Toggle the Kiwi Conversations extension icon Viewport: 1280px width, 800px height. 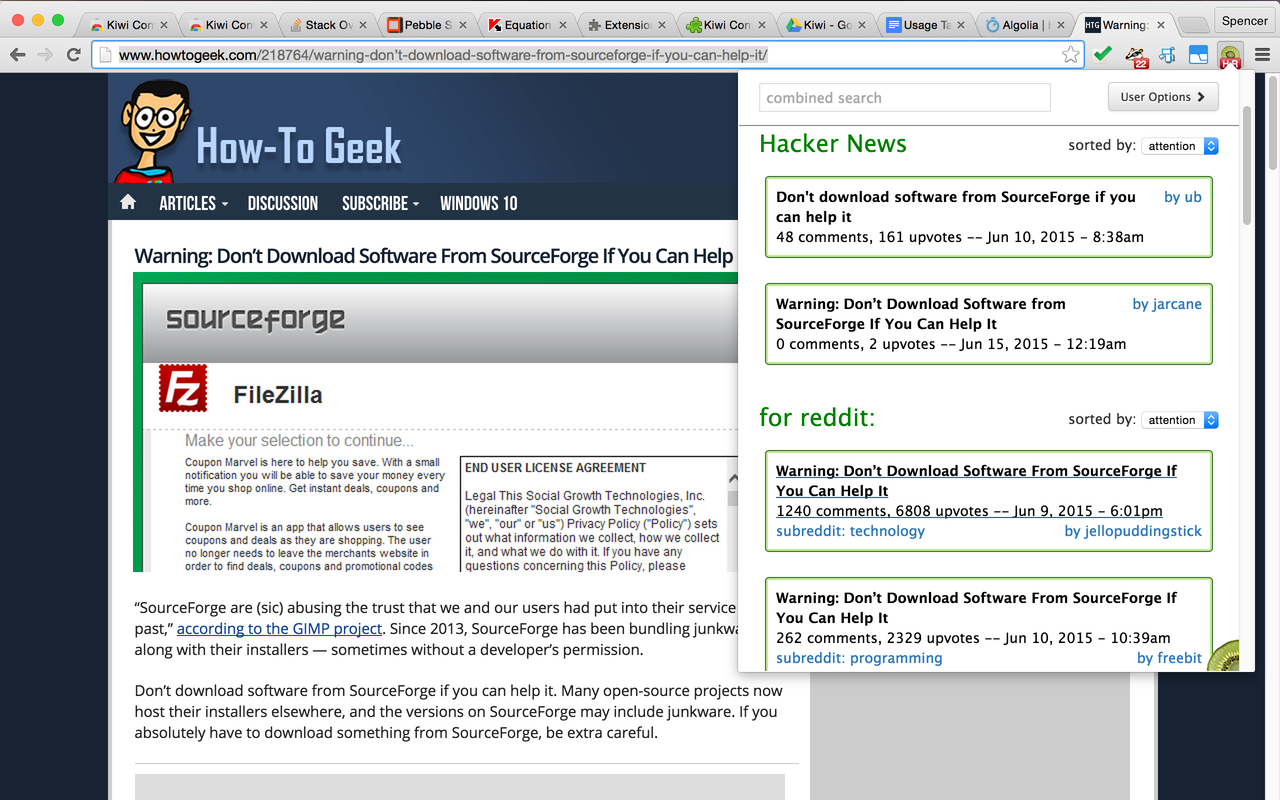1230,56
